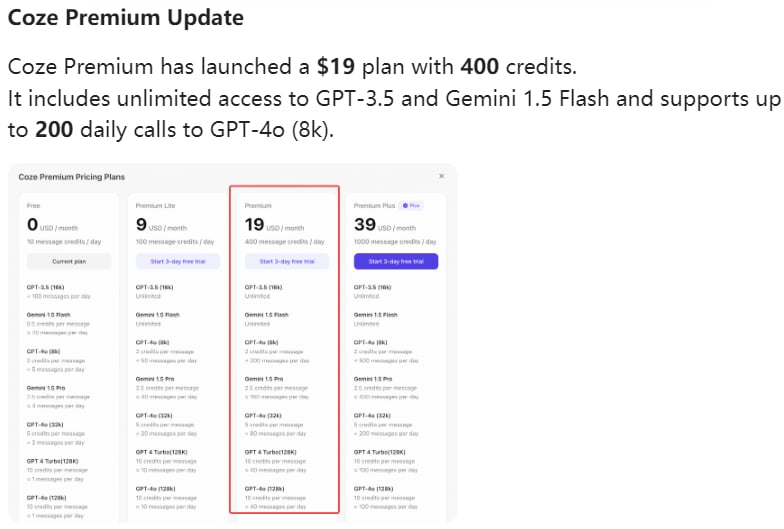Start 3-day free trial for Premium Lite
This screenshot has height=529, width=784.
click(178, 262)
